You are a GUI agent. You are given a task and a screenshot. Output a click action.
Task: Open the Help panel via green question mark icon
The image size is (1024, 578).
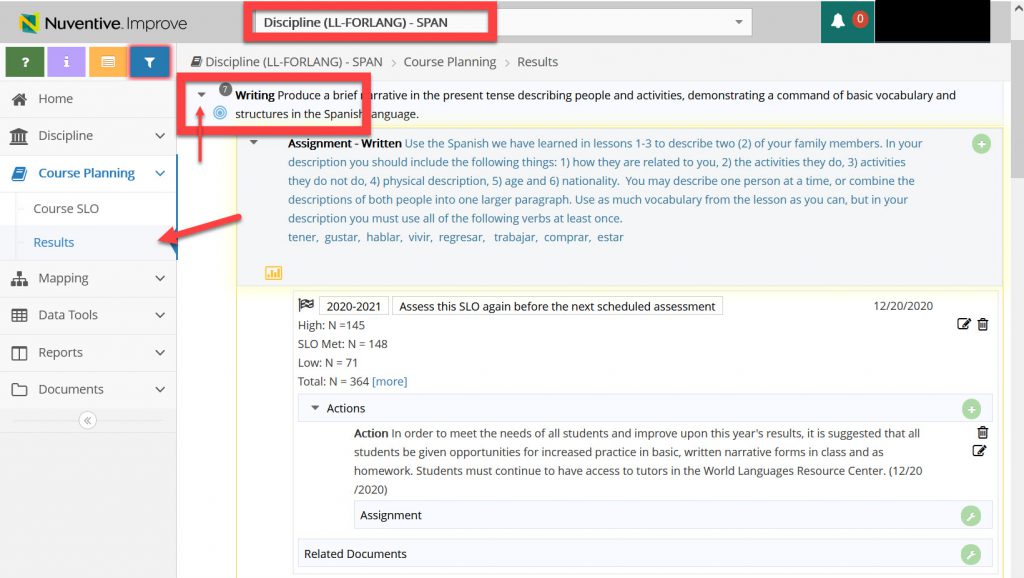point(25,62)
